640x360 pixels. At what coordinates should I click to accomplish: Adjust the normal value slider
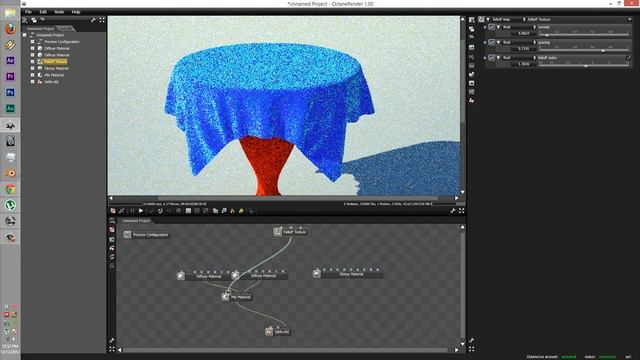click(x=584, y=34)
